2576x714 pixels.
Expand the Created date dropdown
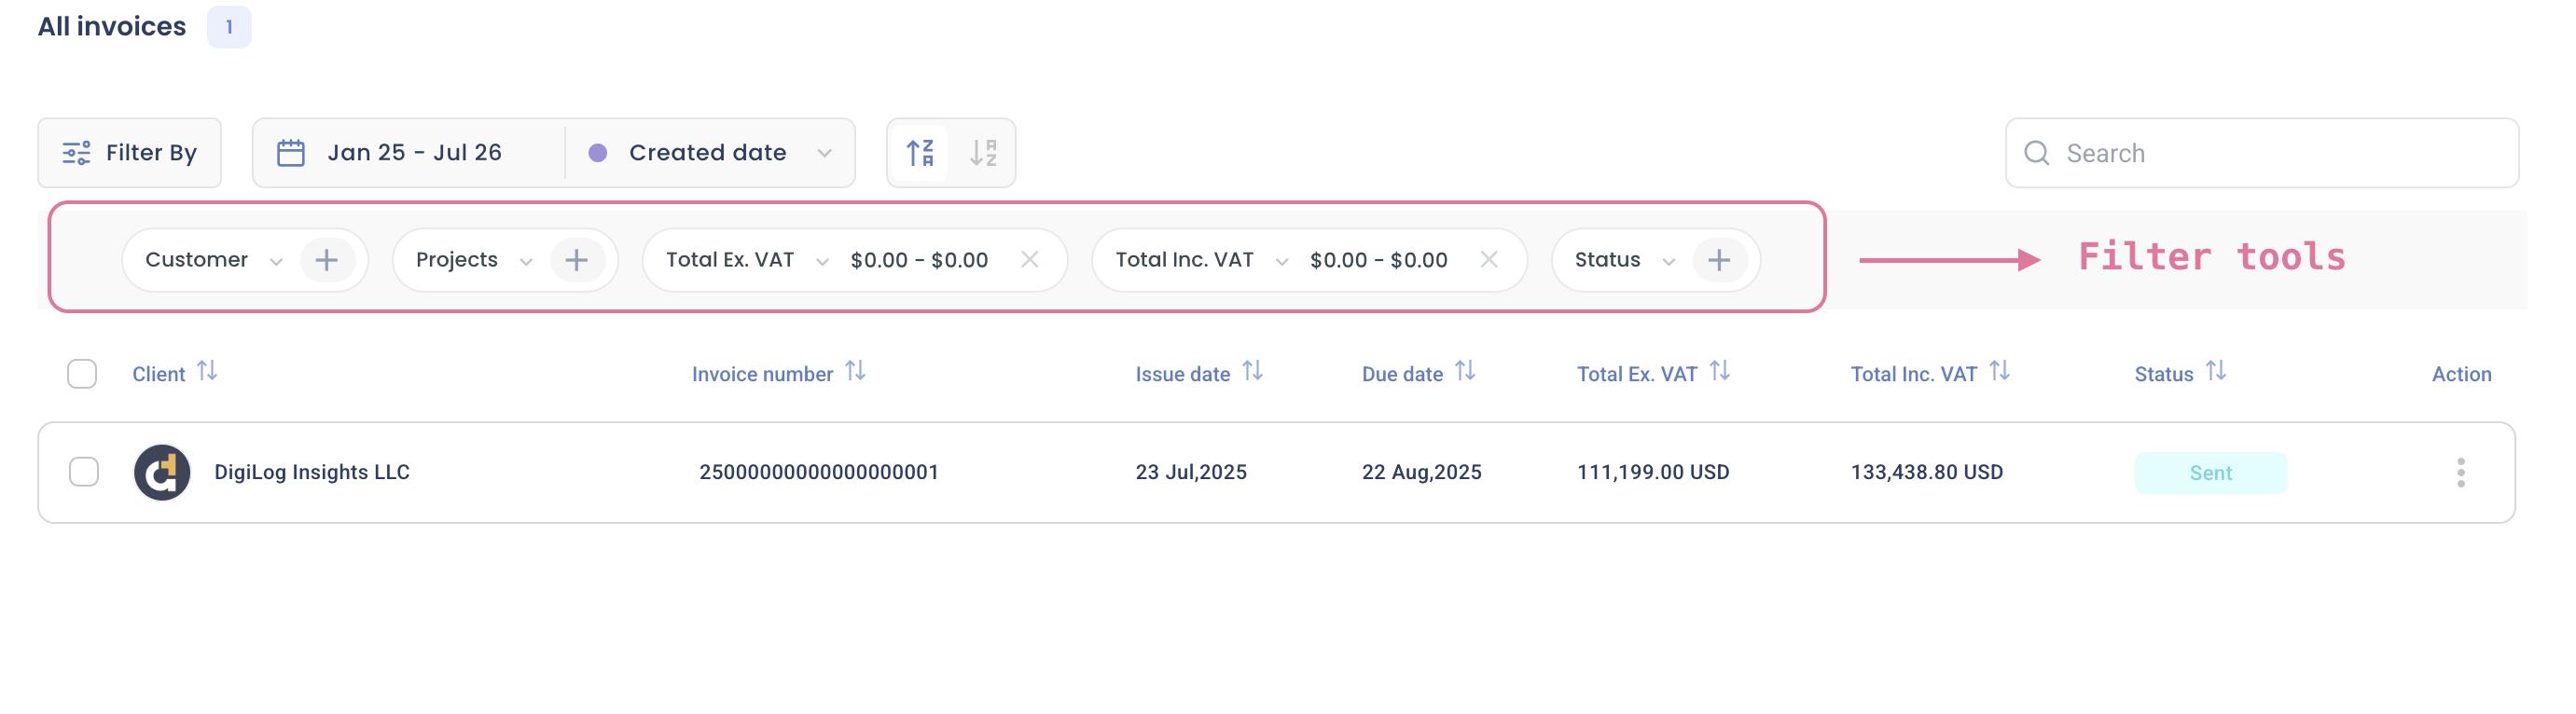tap(824, 153)
